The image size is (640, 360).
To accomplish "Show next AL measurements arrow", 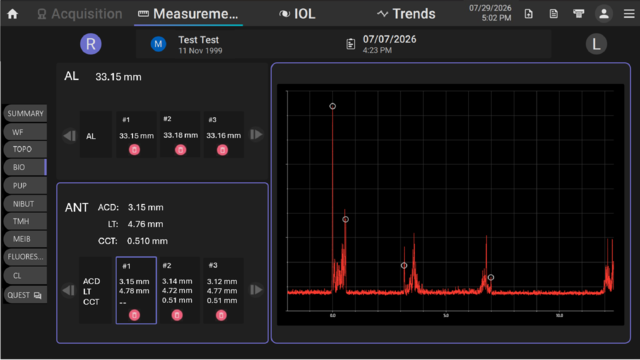I will click(x=256, y=134).
